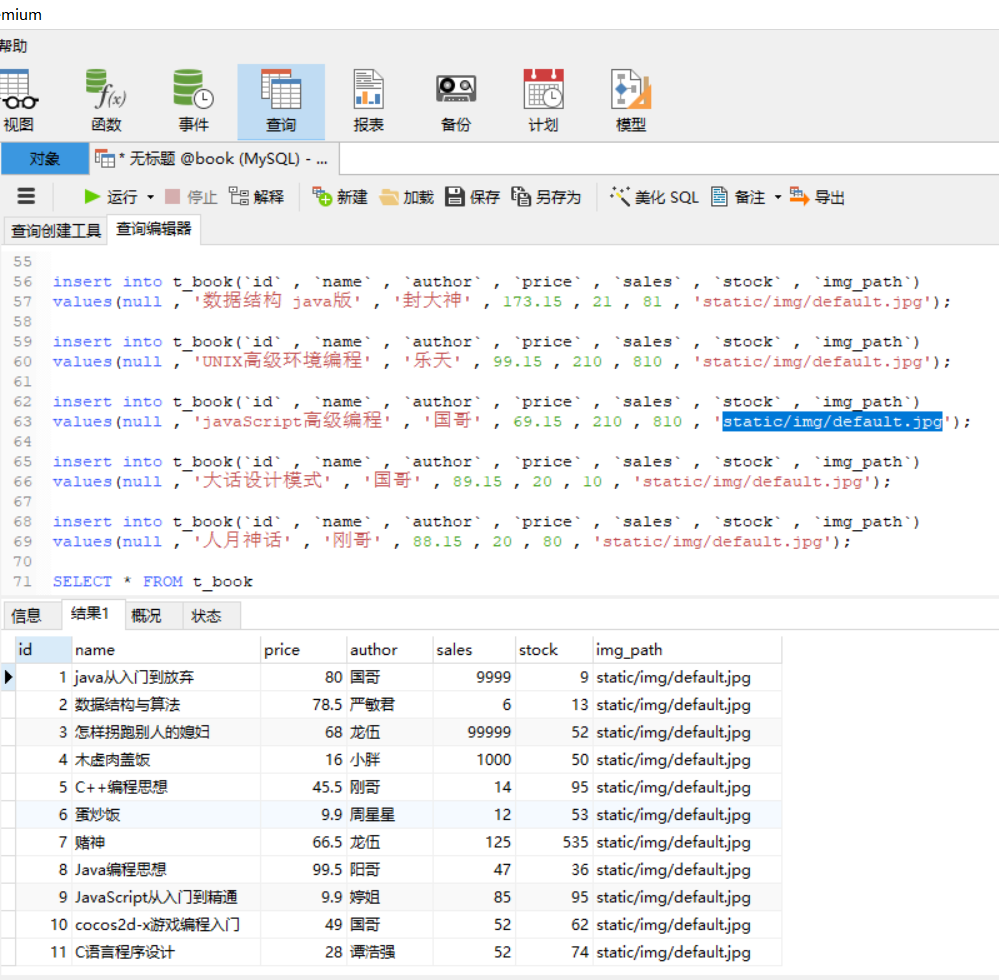
Task: Select the cell 'C++编程思想'
Action: tap(166, 787)
